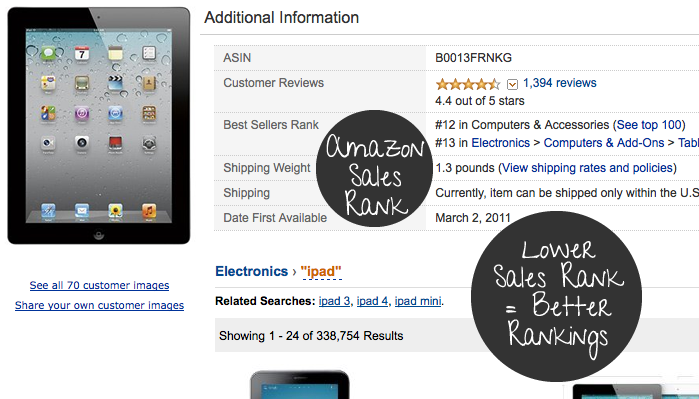The width and height of the screenshot is (699, 399).
Task: Open the rating breakdown dropdown arrow
Action: pyautogui.click(x=512, y=84)
